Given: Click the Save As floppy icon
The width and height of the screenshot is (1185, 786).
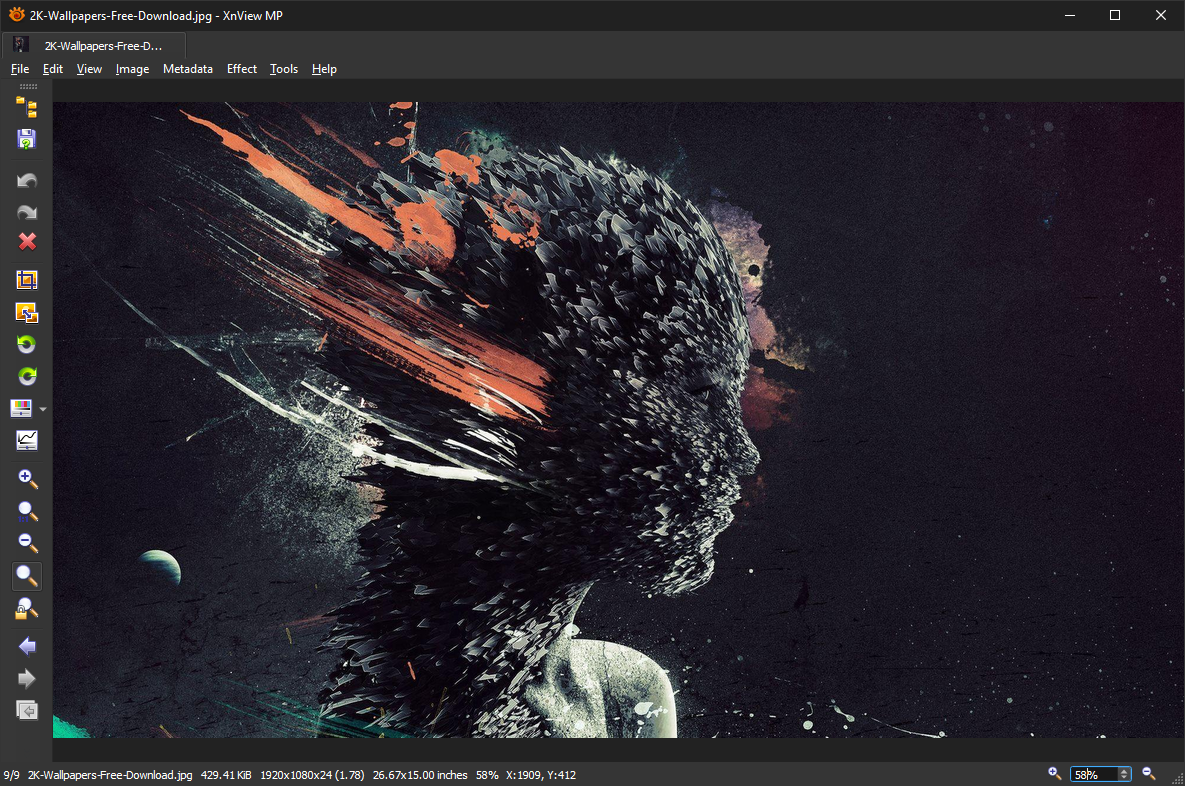Looking at the screenshot, I should coord(27,139).
